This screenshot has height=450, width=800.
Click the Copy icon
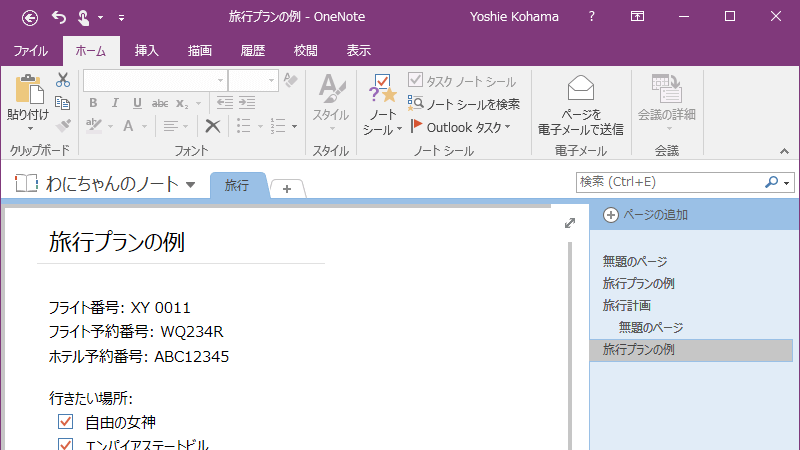[x=63, y=103]
